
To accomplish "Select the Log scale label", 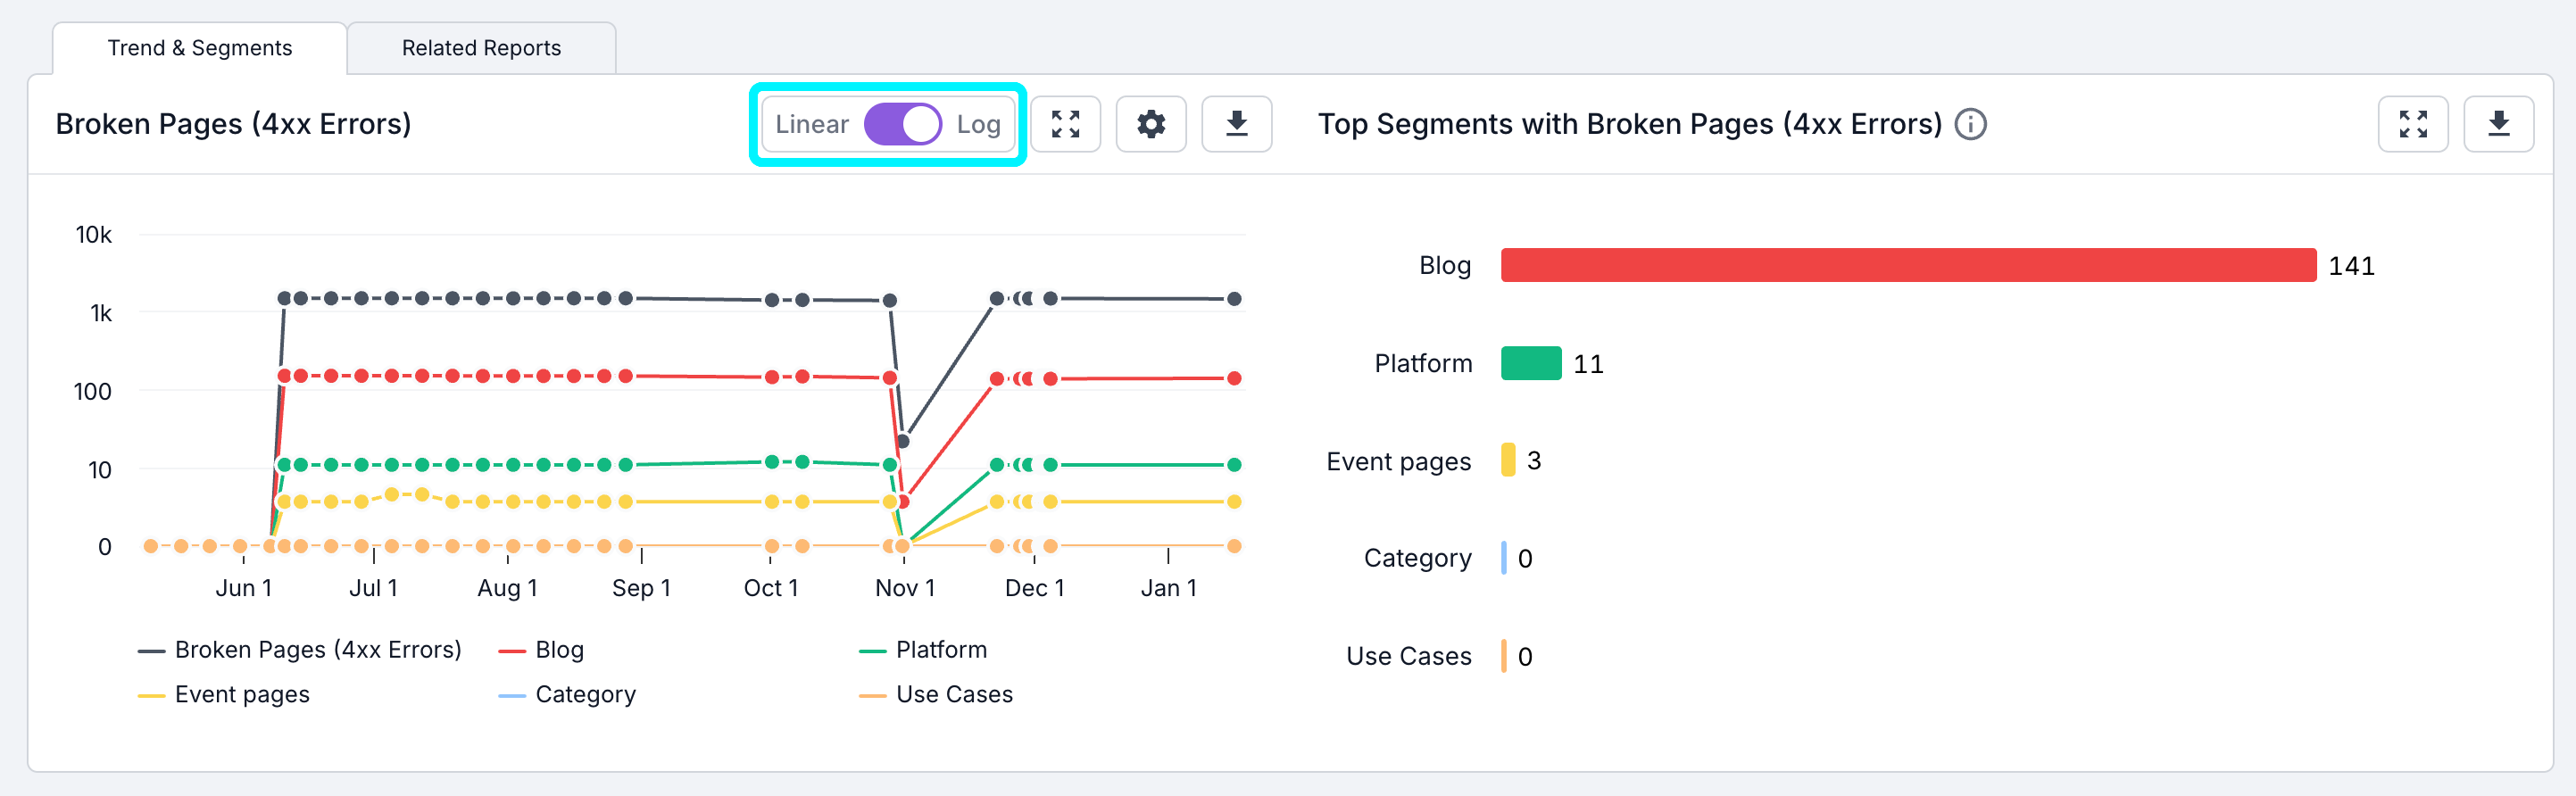I will tap(978, 124).
